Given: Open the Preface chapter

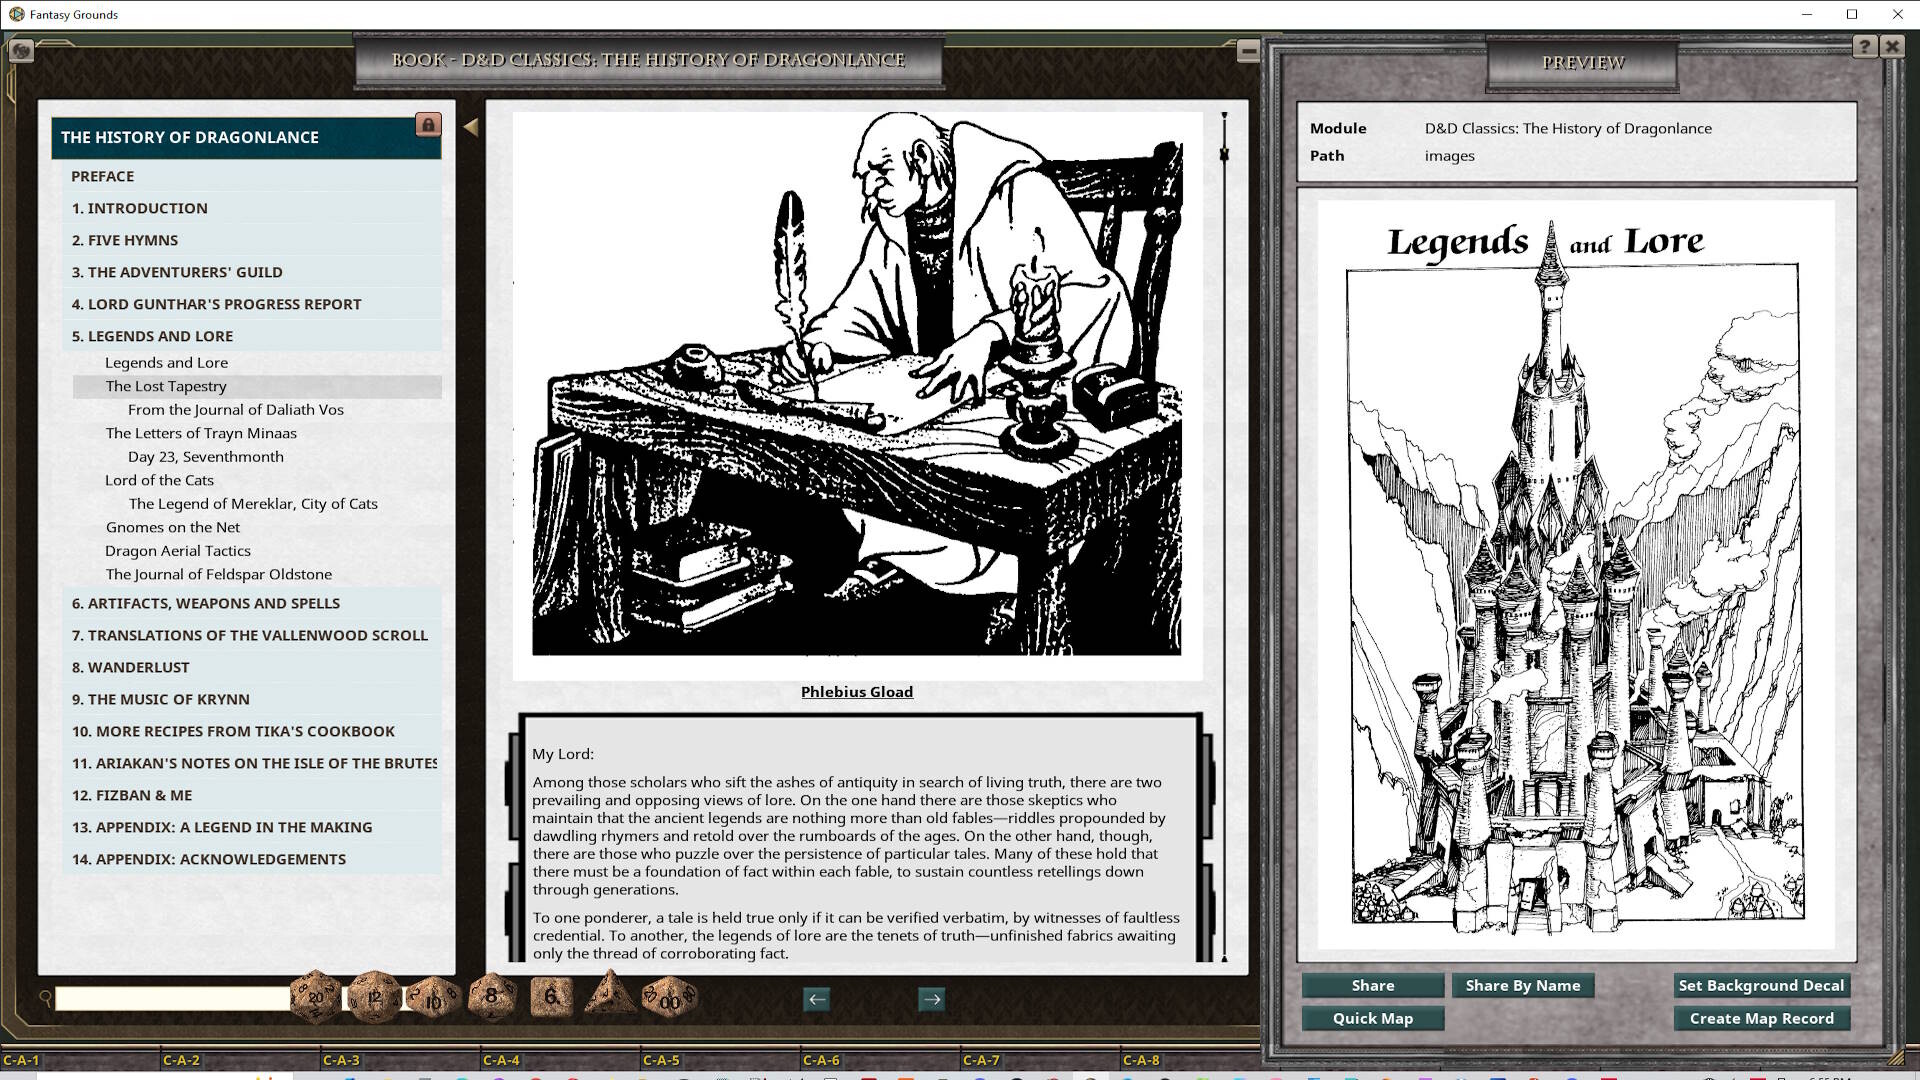Looking at the screenshot, I should point(251,176).
